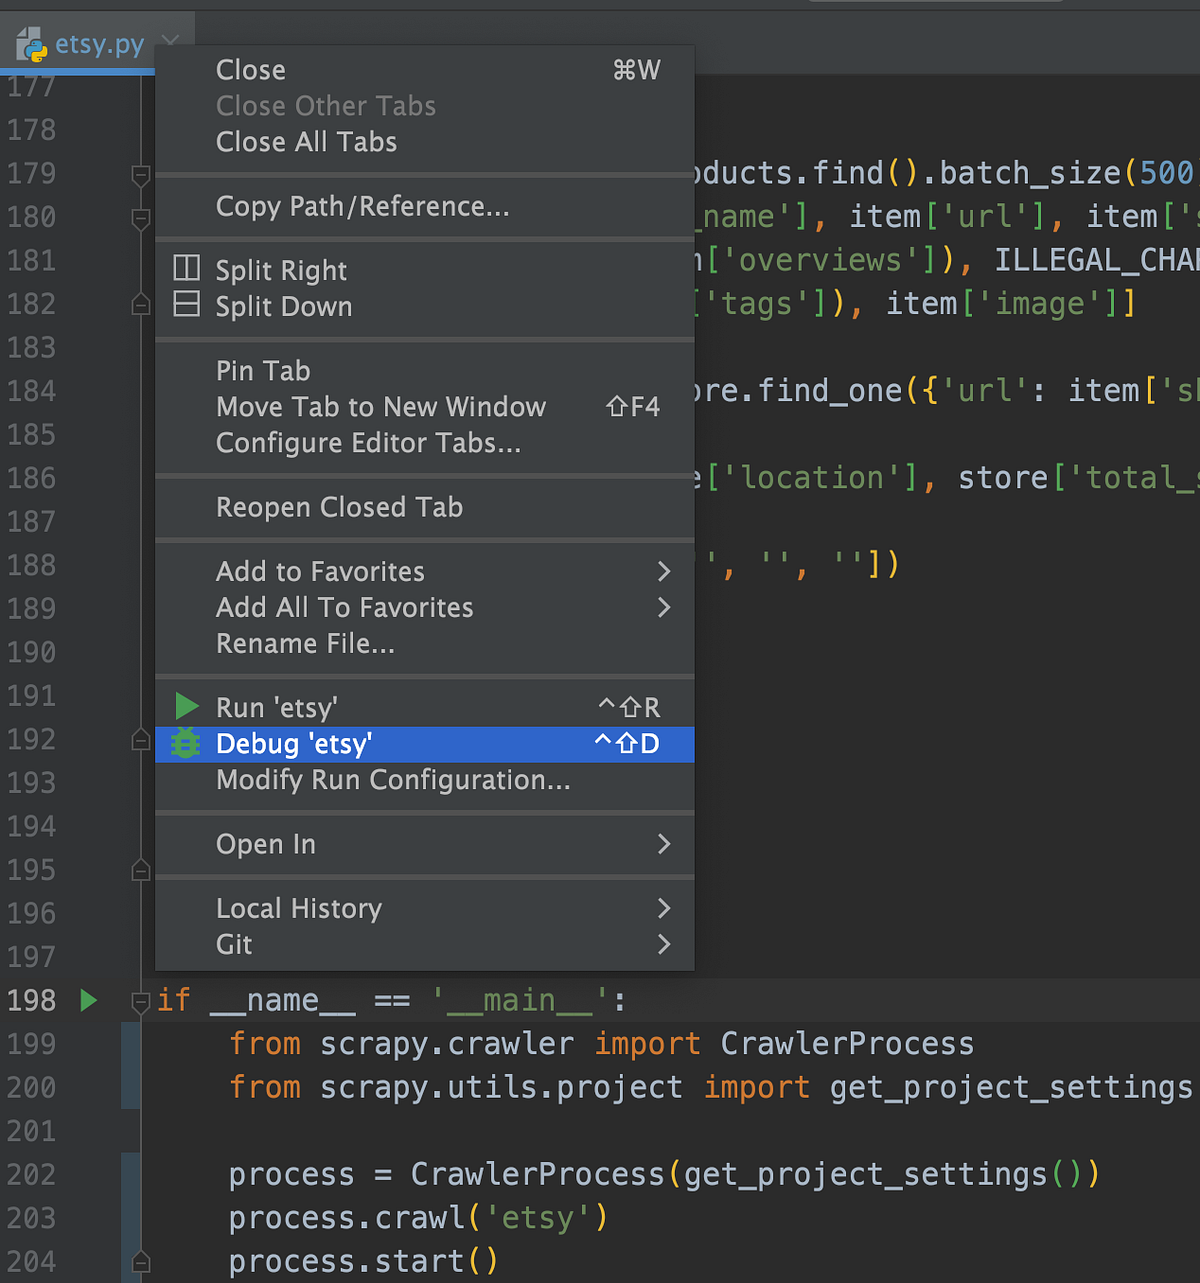Select Close All Tabs
This screenshot has height=1283, width=1200.
[x=306, y=142]
